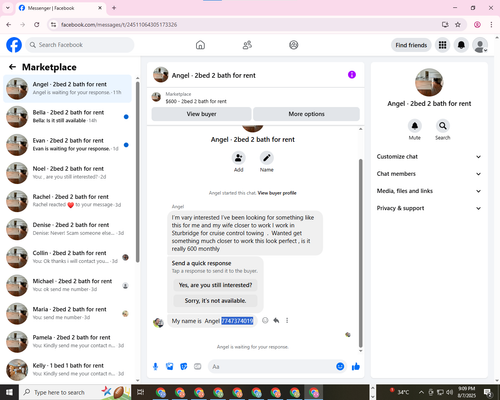Image resolution: width=500 pixels, height=400 pixels.
Task: Open Windows Start menu
Action: coord(9,392)
